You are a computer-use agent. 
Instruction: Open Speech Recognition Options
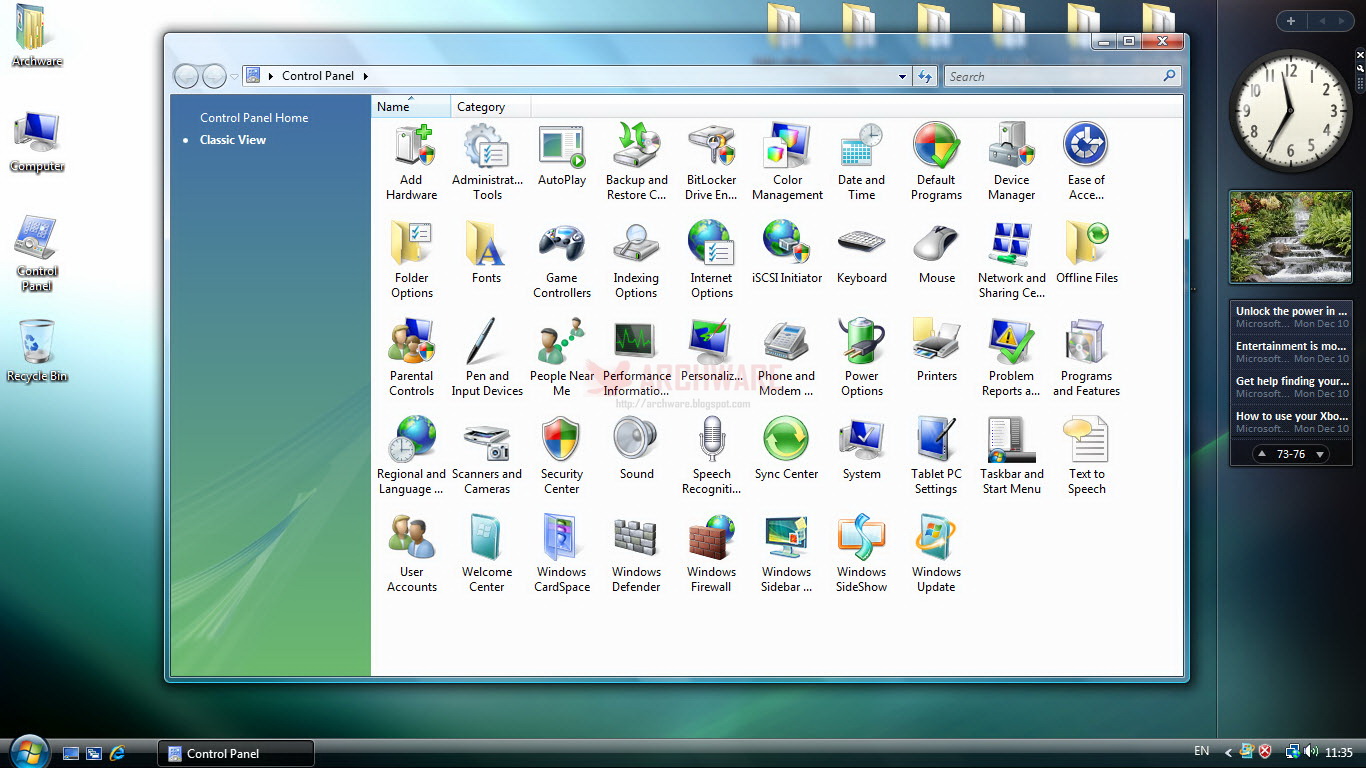click(712, 456)
